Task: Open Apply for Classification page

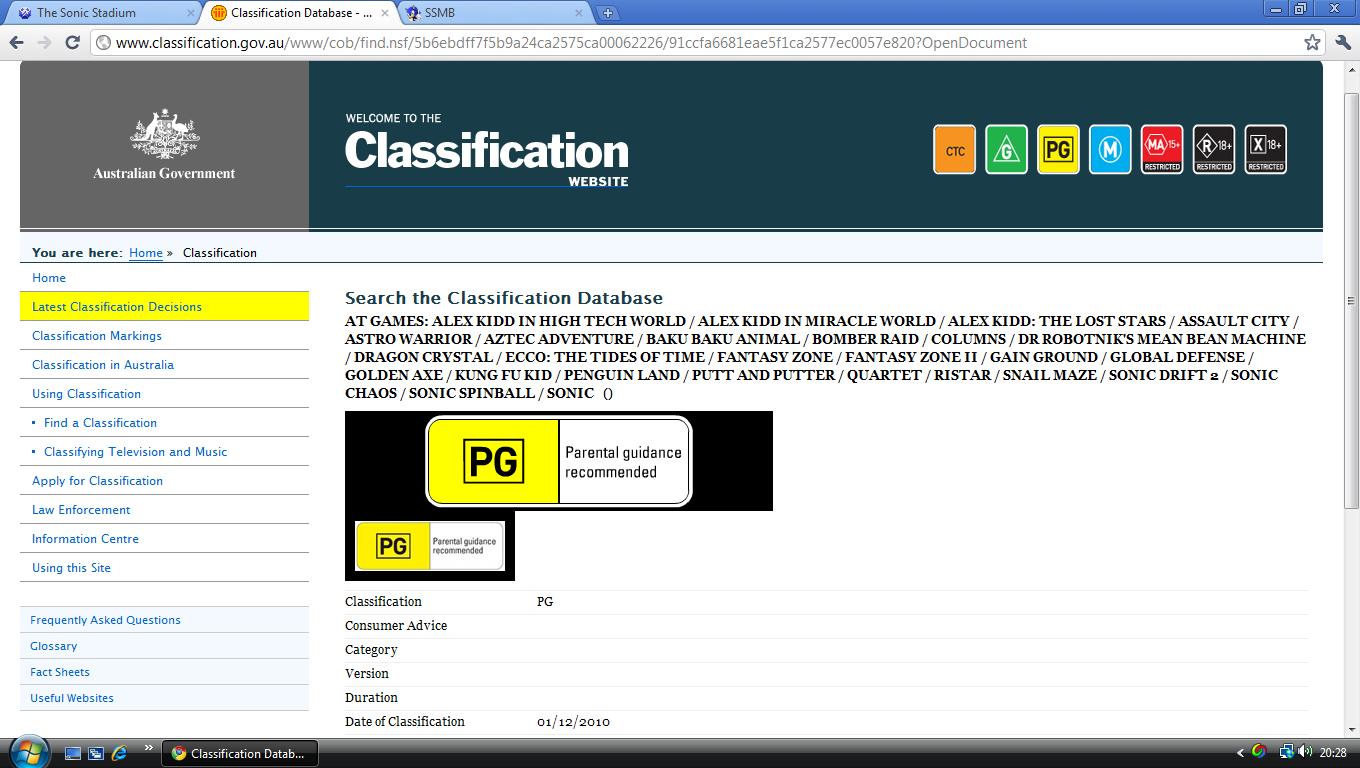Action: pyautogui.click(x=97, y=481)
